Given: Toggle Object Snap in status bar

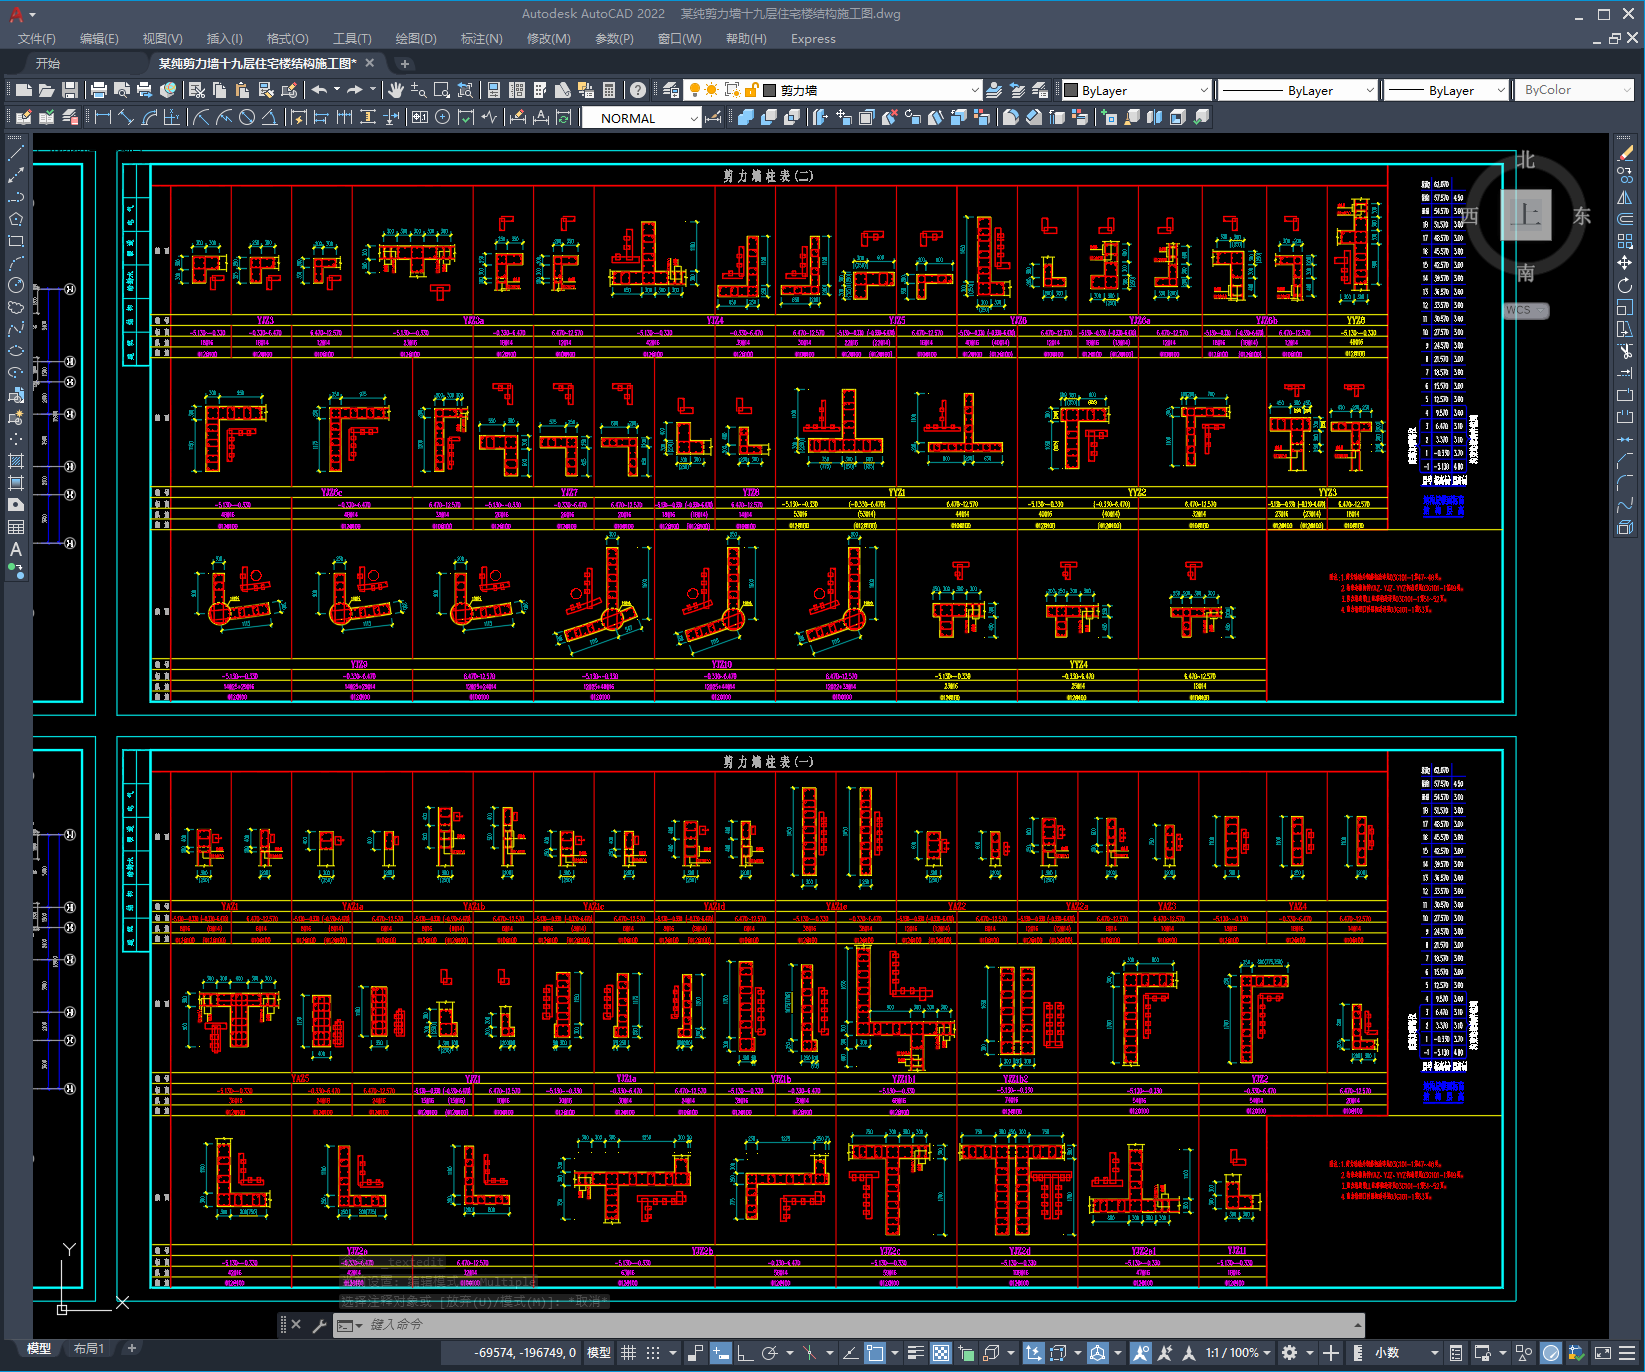Looking at the screenshot, I should pos(875,1353).
